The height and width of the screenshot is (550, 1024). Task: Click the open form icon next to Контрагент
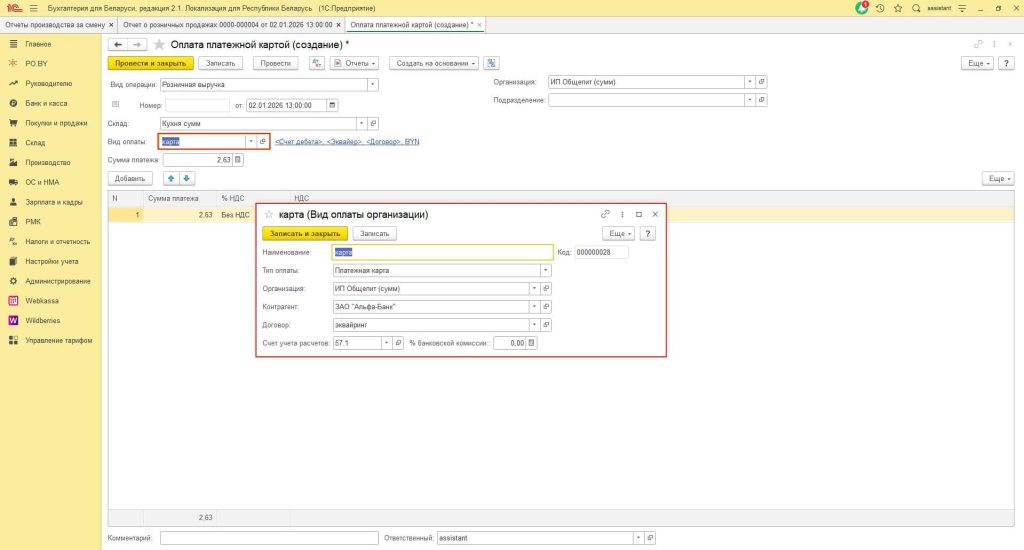click(x=547, y=307)
